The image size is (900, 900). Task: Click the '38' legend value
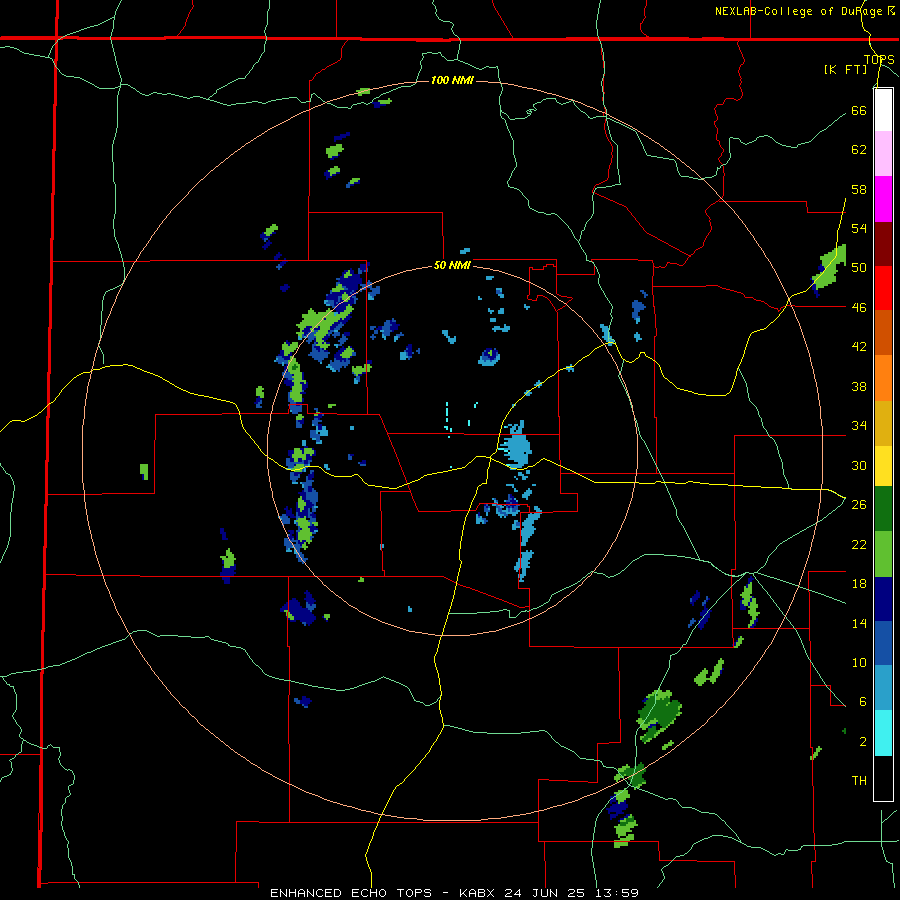[859, 386]
